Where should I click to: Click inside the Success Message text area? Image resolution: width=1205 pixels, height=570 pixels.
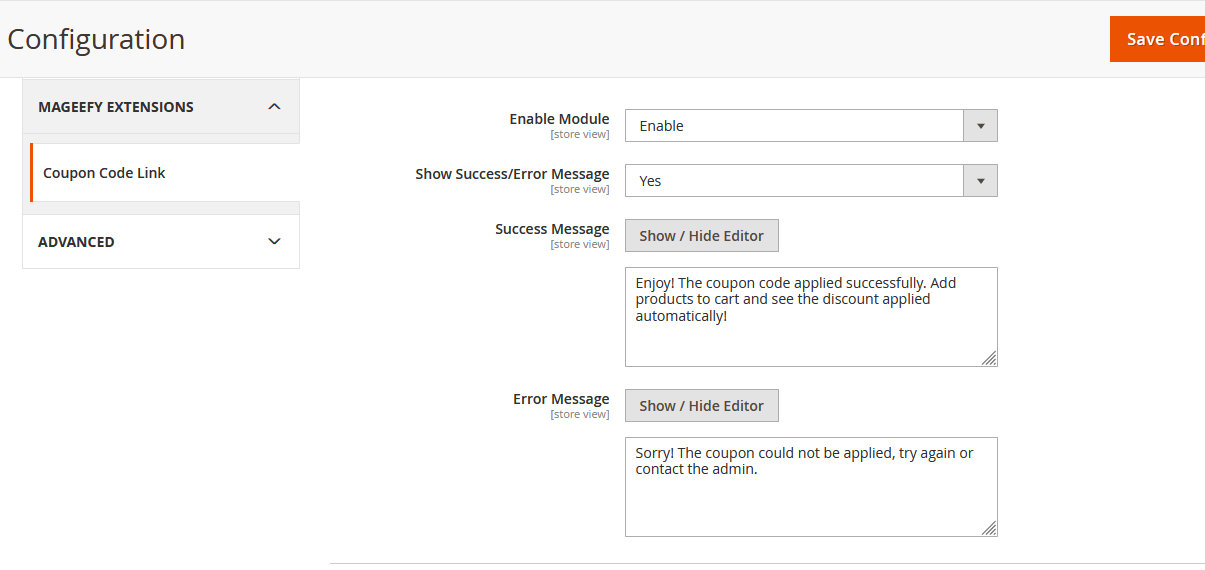810,330
